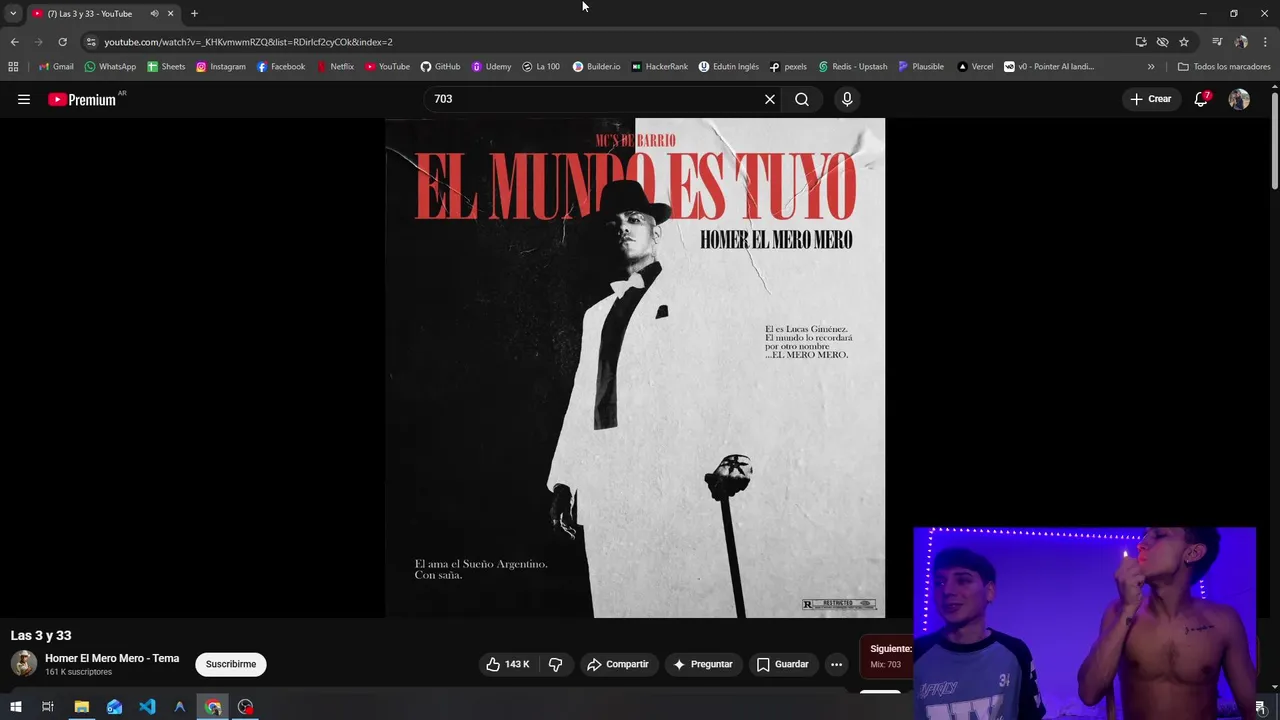Screen dimensions: 1280x720
Task: Open the Vercel bookmark
Action: [975, 67]
